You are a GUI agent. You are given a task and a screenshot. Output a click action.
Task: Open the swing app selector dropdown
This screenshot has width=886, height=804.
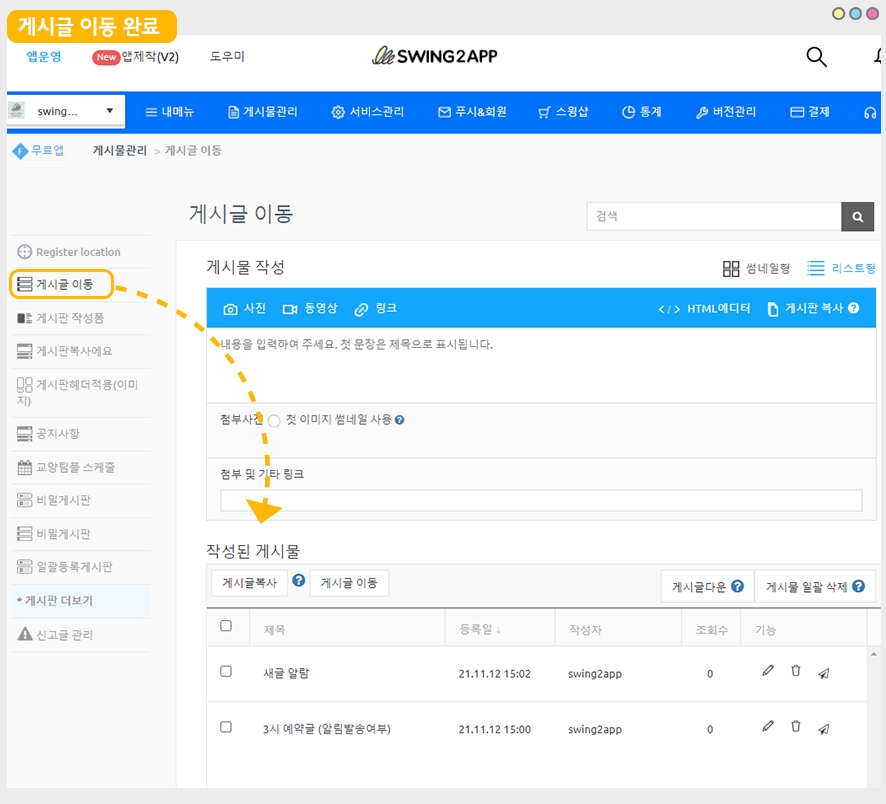[x=65, y=111]
